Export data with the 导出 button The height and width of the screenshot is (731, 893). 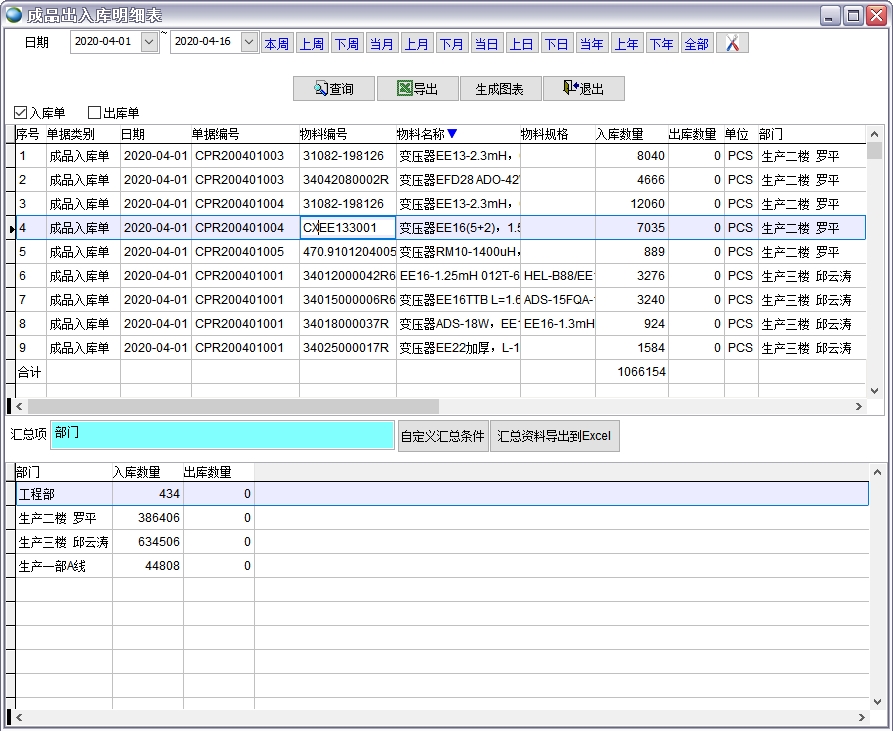click(417, 89)
